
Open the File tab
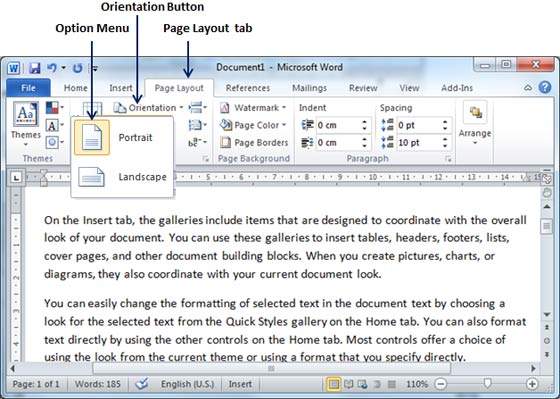(x=28, y=88)
